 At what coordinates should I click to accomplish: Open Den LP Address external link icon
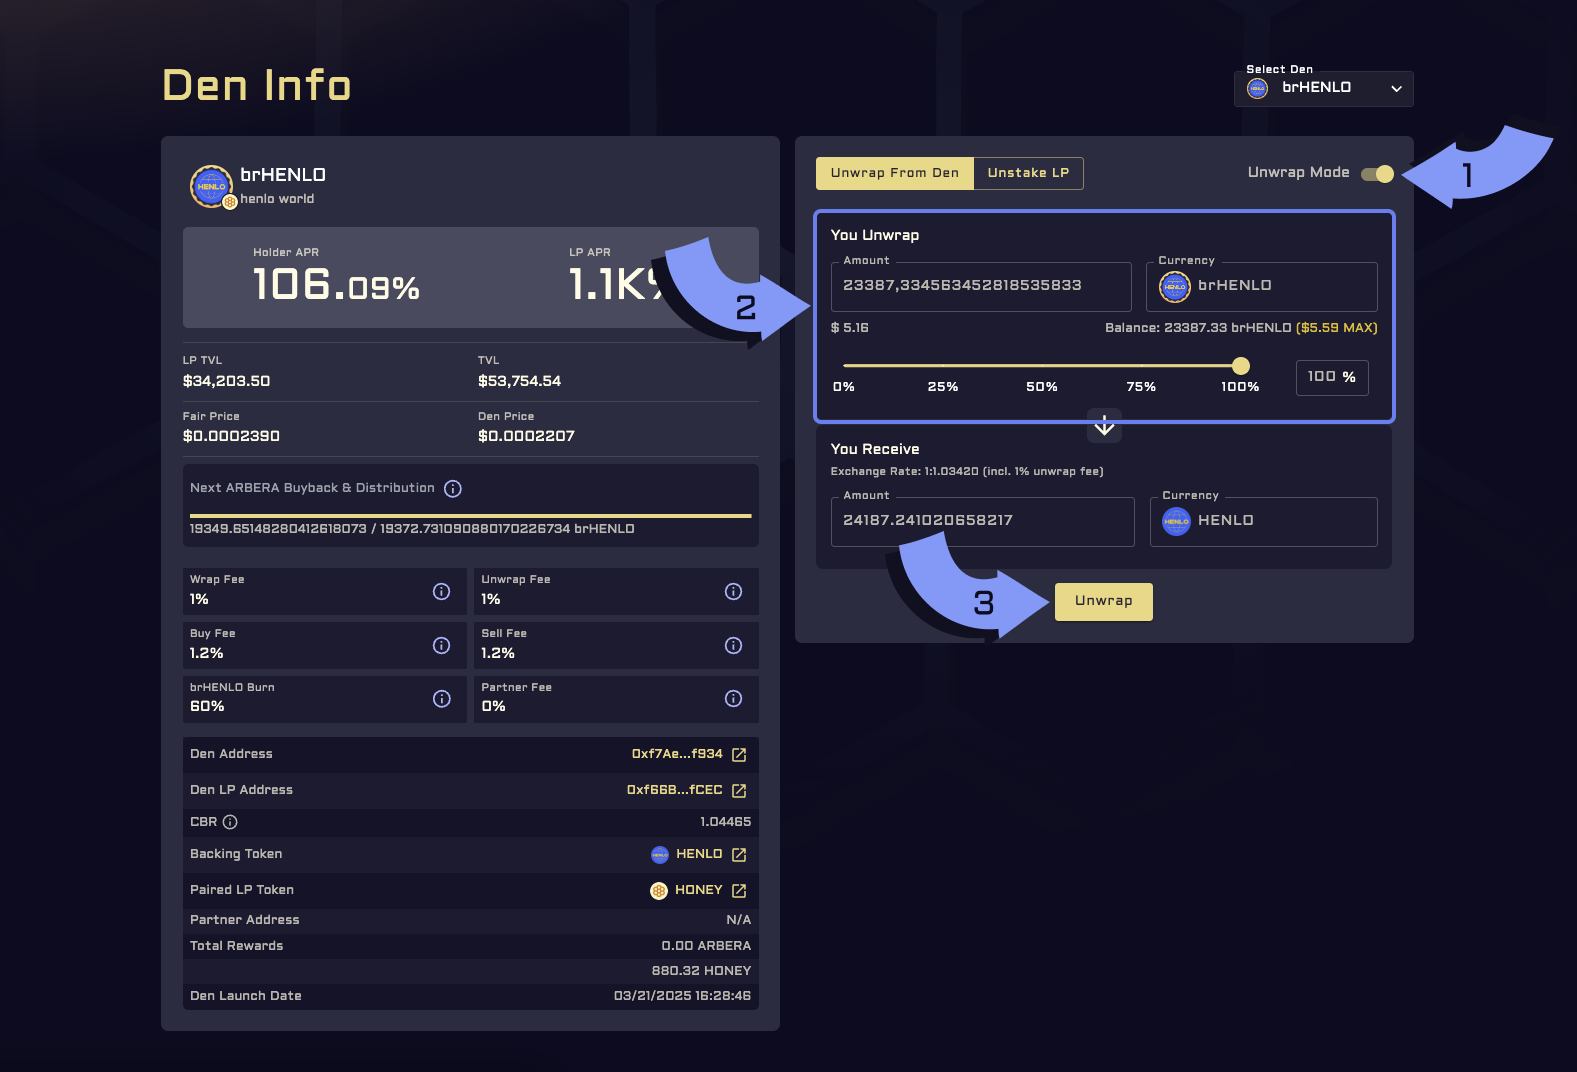tap(739, 791)
